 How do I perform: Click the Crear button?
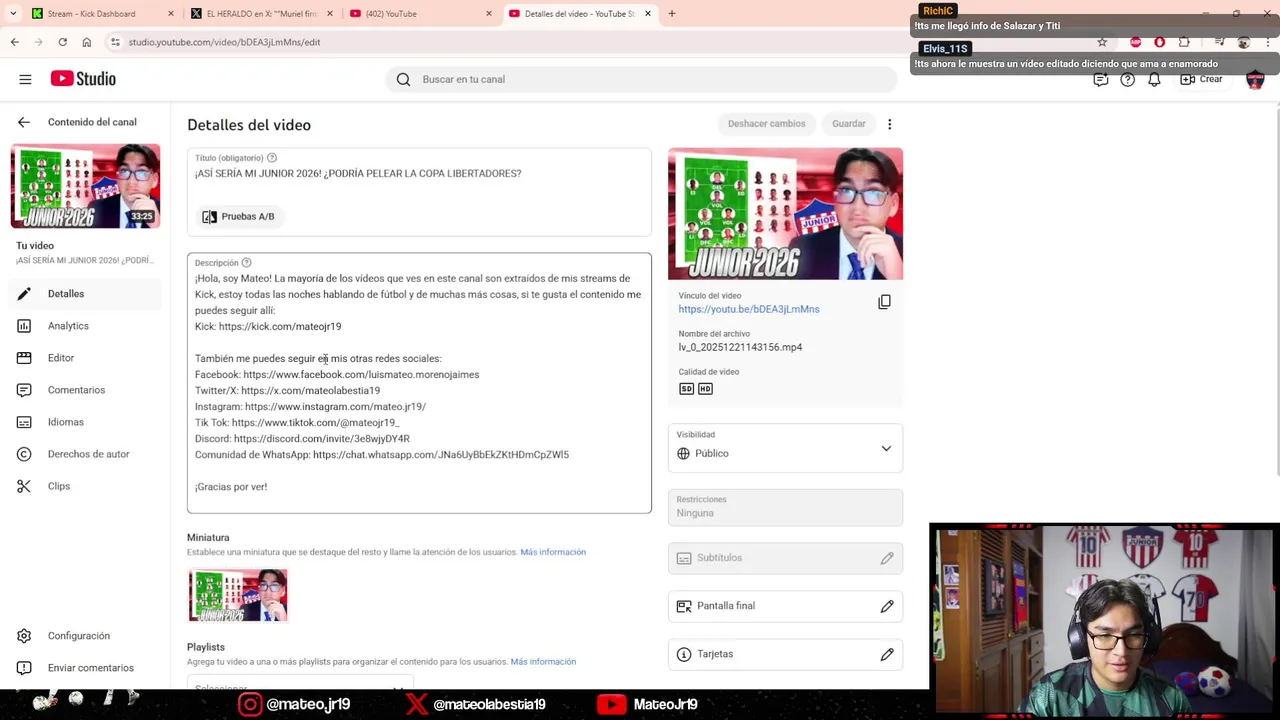click(1201, 79)
